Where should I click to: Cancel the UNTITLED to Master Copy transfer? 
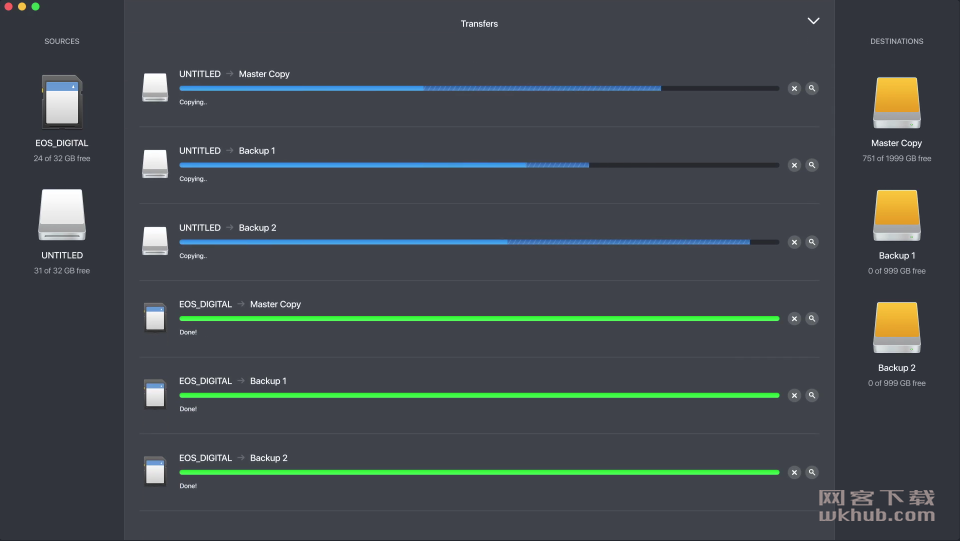click(794, 89)
